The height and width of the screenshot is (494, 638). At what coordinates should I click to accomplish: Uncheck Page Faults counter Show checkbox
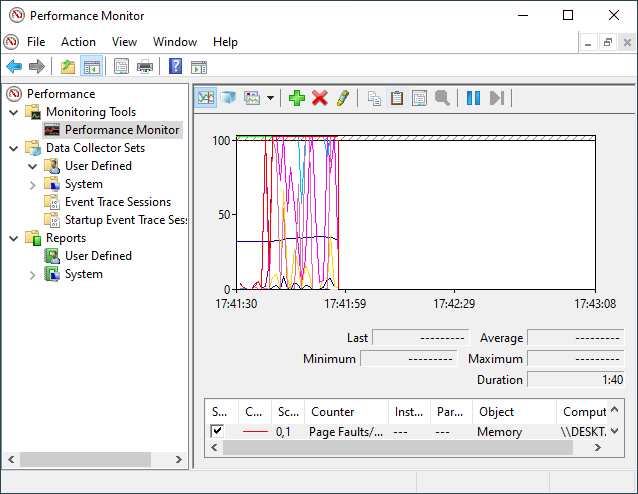click(217, 431)
